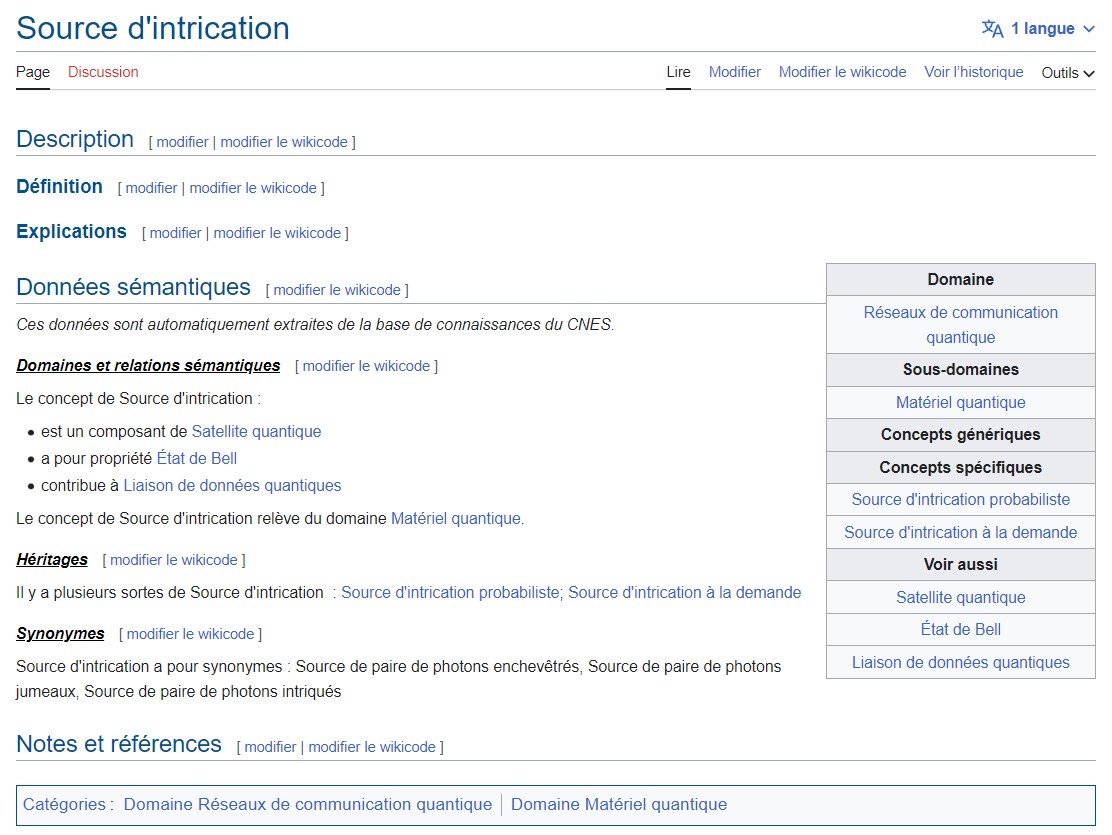
Task: Click modifier le wikicode beside Définition
Action: (253, 188)
